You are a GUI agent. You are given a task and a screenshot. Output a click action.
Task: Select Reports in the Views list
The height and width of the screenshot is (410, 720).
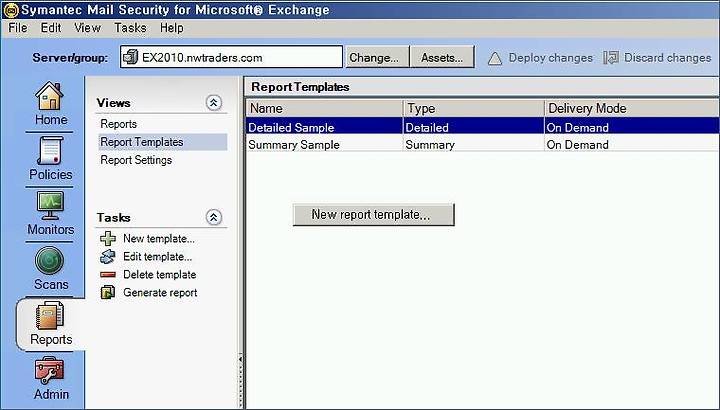pyautogui.click(x=118, y=124)
